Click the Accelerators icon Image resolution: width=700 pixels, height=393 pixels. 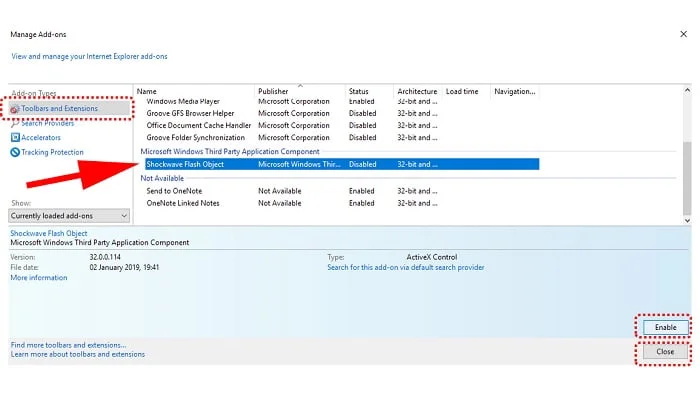(15, 138)
